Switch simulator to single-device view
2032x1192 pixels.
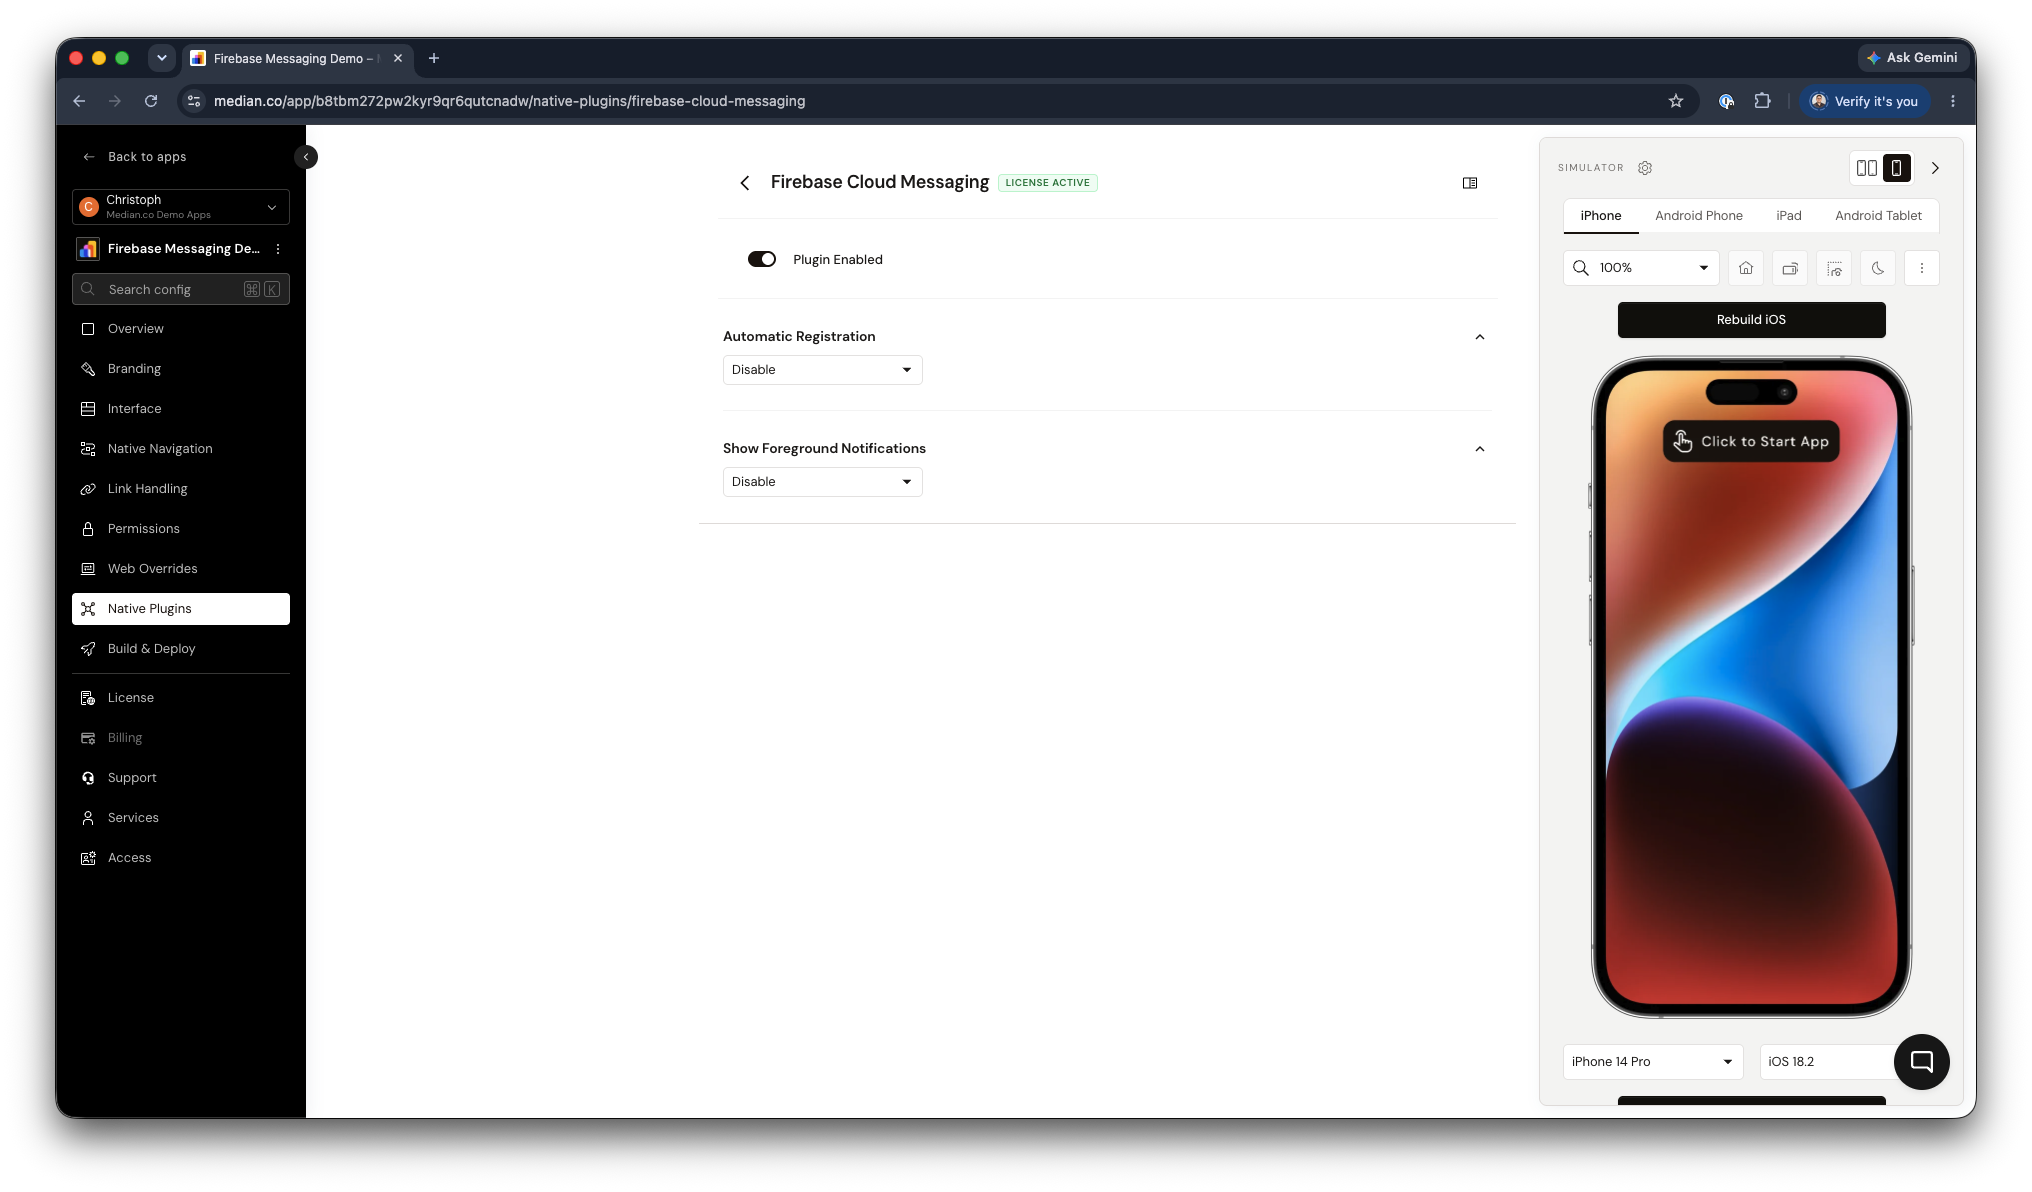click(x=1896, y=168)
